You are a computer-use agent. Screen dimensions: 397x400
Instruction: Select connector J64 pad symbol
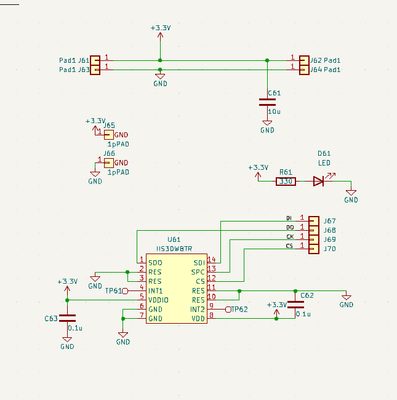[x=304, y=70]
